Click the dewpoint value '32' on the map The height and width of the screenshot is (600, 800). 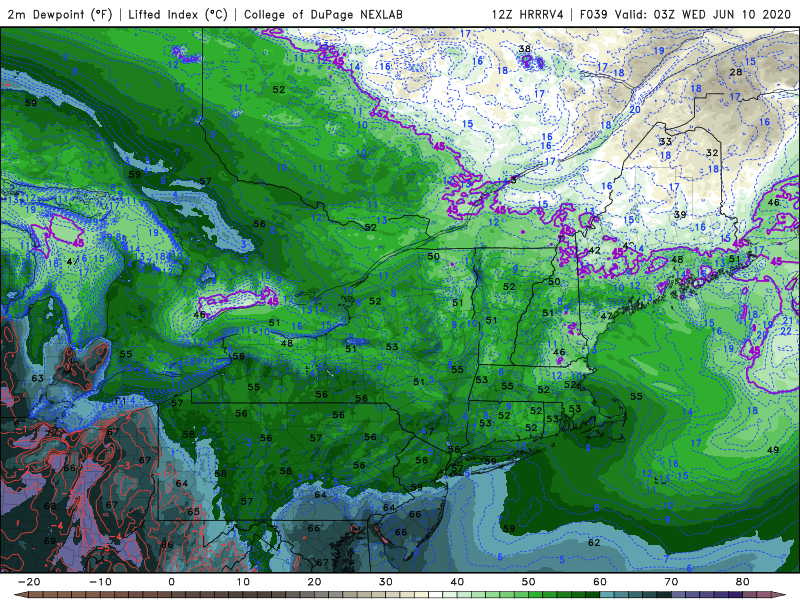tap(712, 153)
